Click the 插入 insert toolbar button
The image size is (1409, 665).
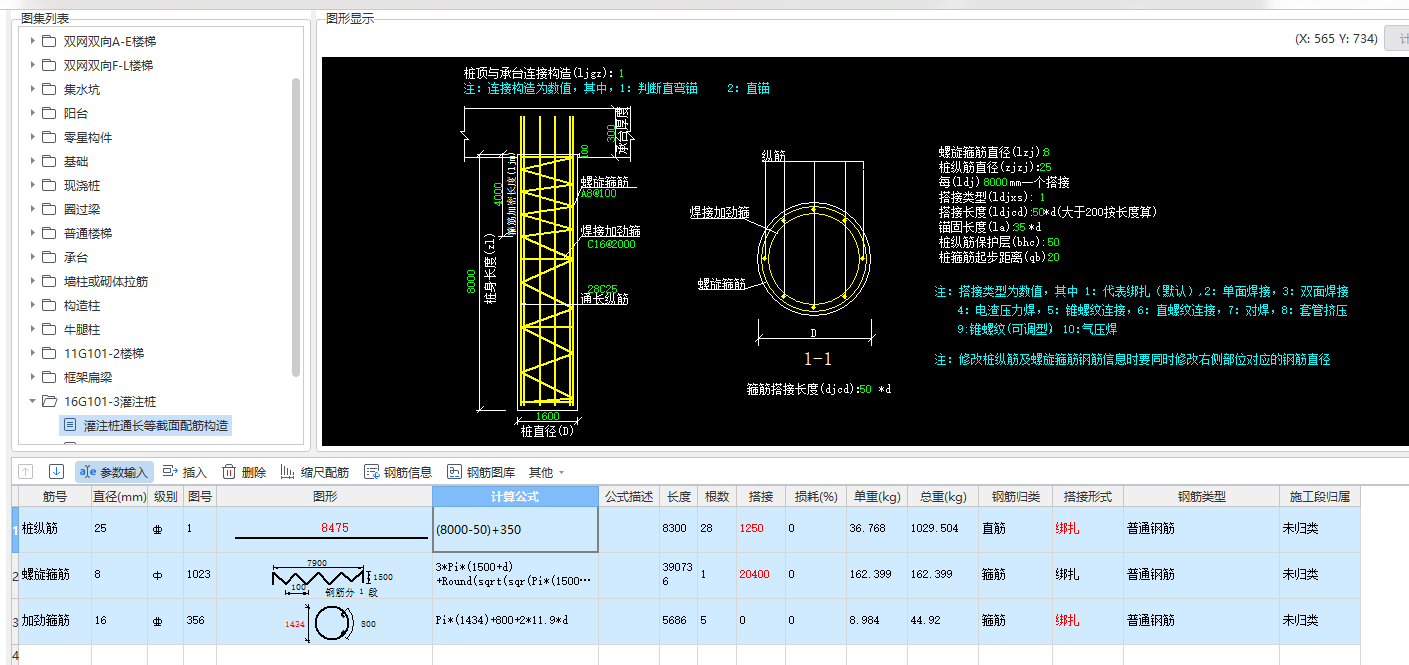[x=184, y=472]
